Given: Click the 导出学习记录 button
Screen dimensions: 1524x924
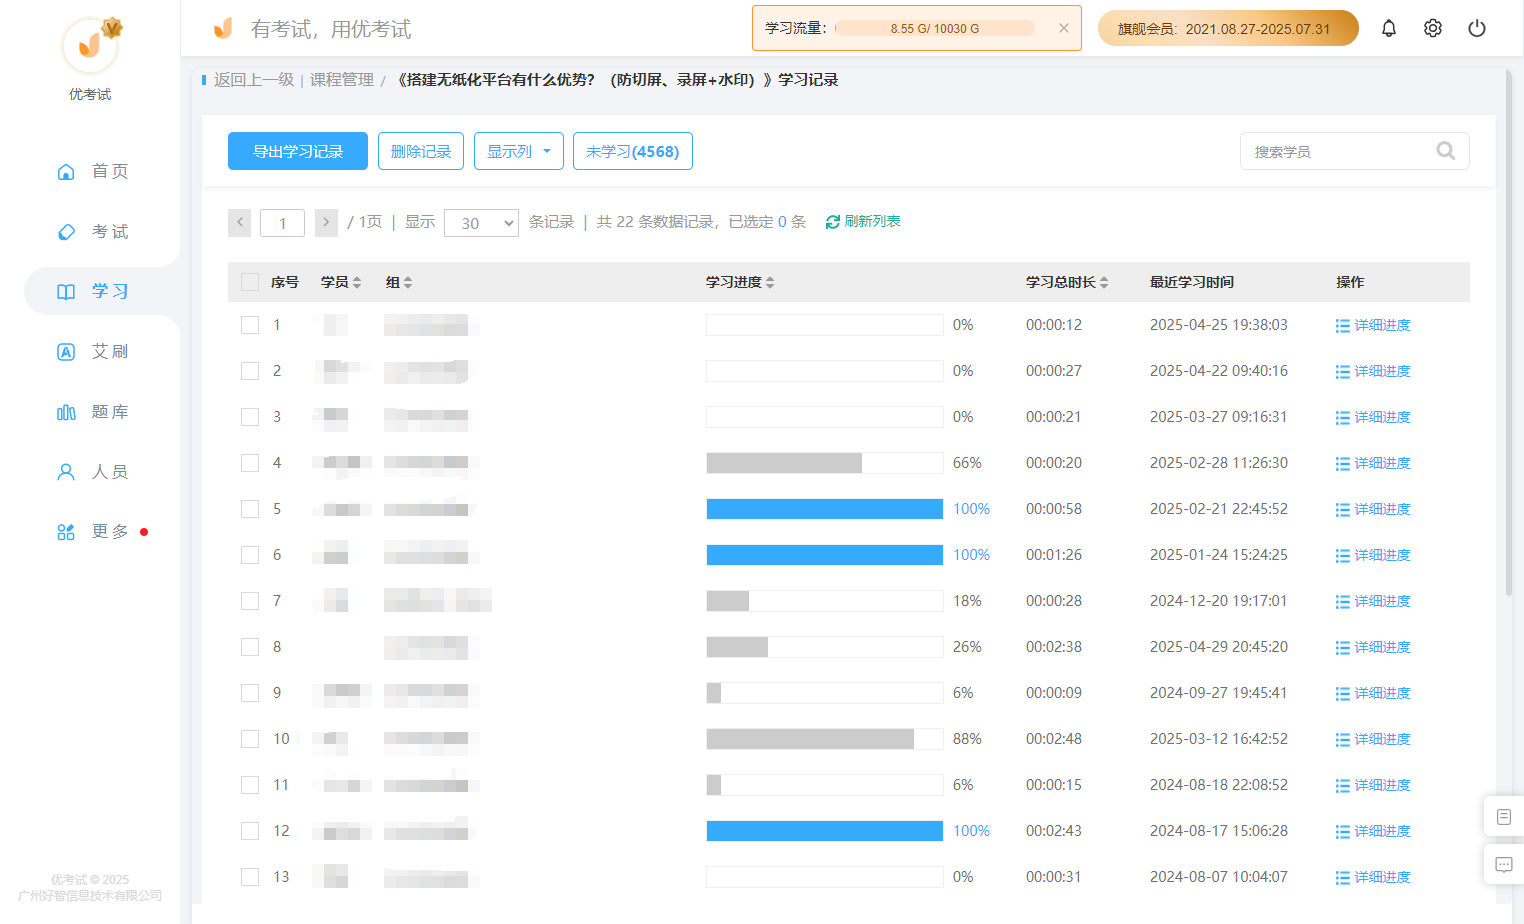Looking at the screenshot, I should [x=298, y=151].
